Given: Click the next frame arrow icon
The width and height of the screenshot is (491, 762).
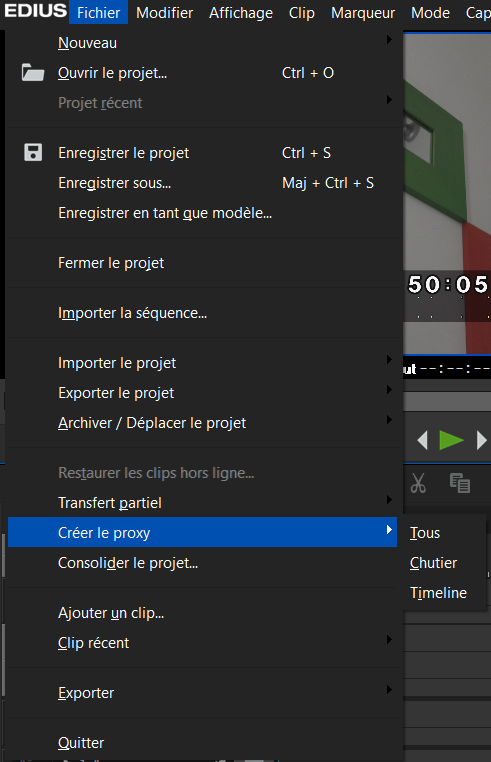Looking at the screenshot, I should tap(482, 440).
